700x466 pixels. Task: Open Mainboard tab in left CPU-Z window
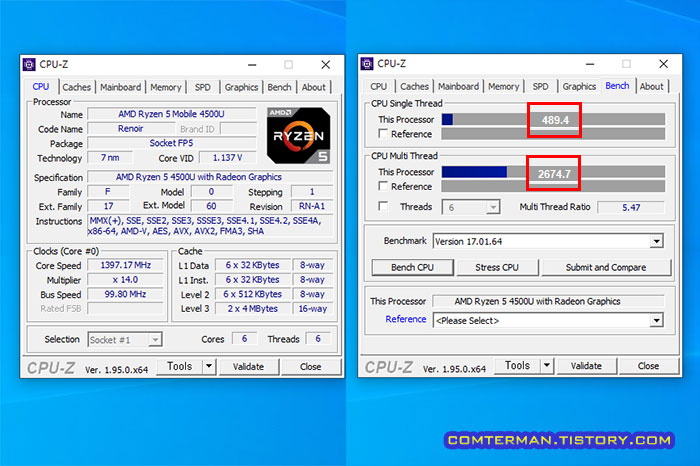(120, 87)
